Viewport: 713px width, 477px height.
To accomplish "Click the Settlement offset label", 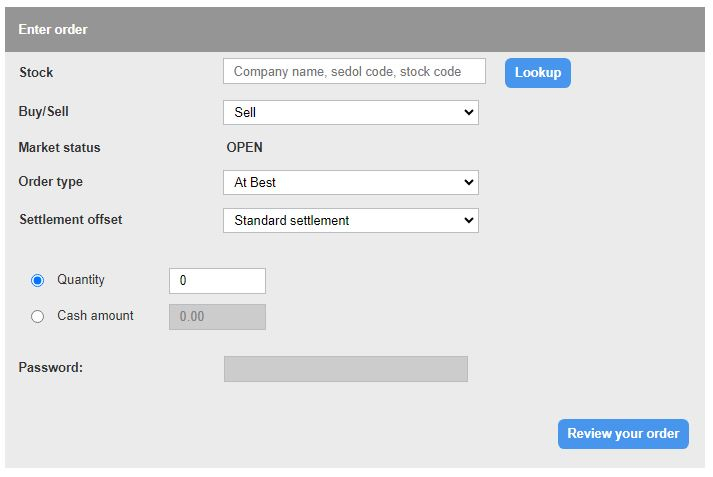I will pyautogui.click(x=70, y=219).
